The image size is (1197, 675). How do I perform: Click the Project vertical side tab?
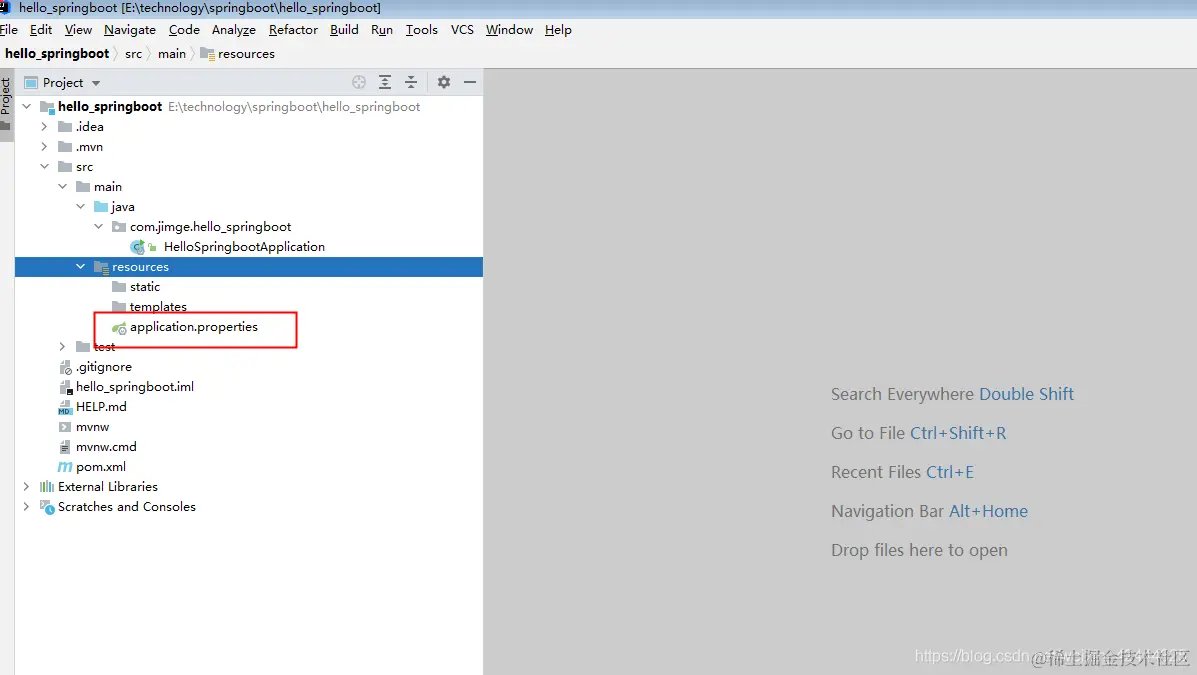[6, 104]
